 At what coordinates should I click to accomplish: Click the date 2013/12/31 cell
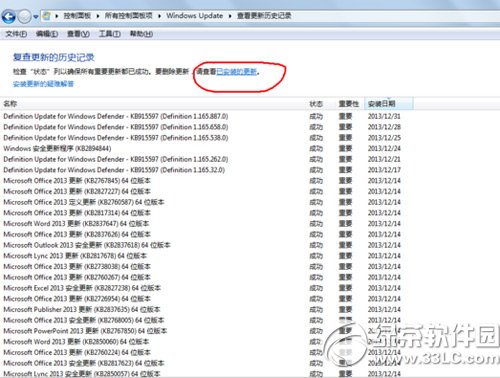pos(384,116)
